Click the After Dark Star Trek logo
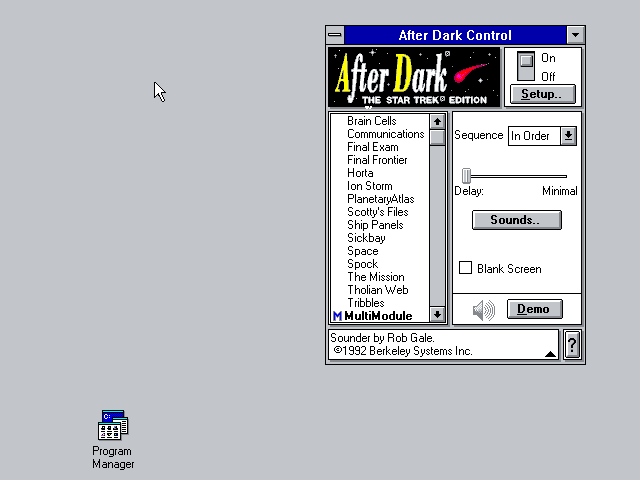The image size is (640, 480). coord(414,77)
